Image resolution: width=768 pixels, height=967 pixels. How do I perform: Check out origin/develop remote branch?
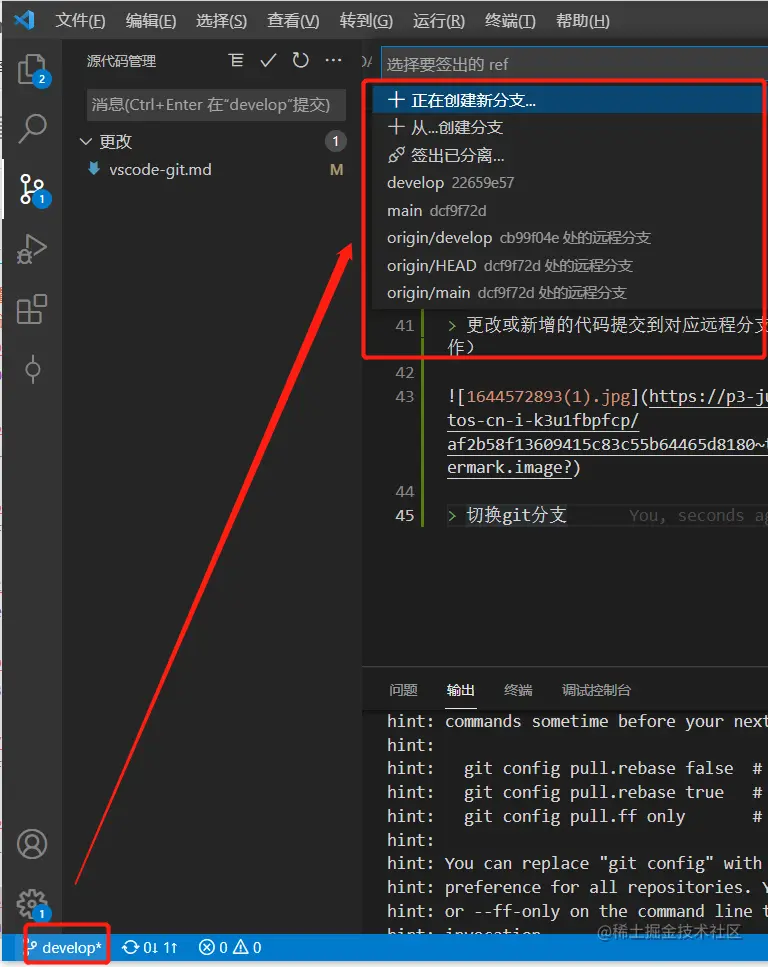pos(568,237)
